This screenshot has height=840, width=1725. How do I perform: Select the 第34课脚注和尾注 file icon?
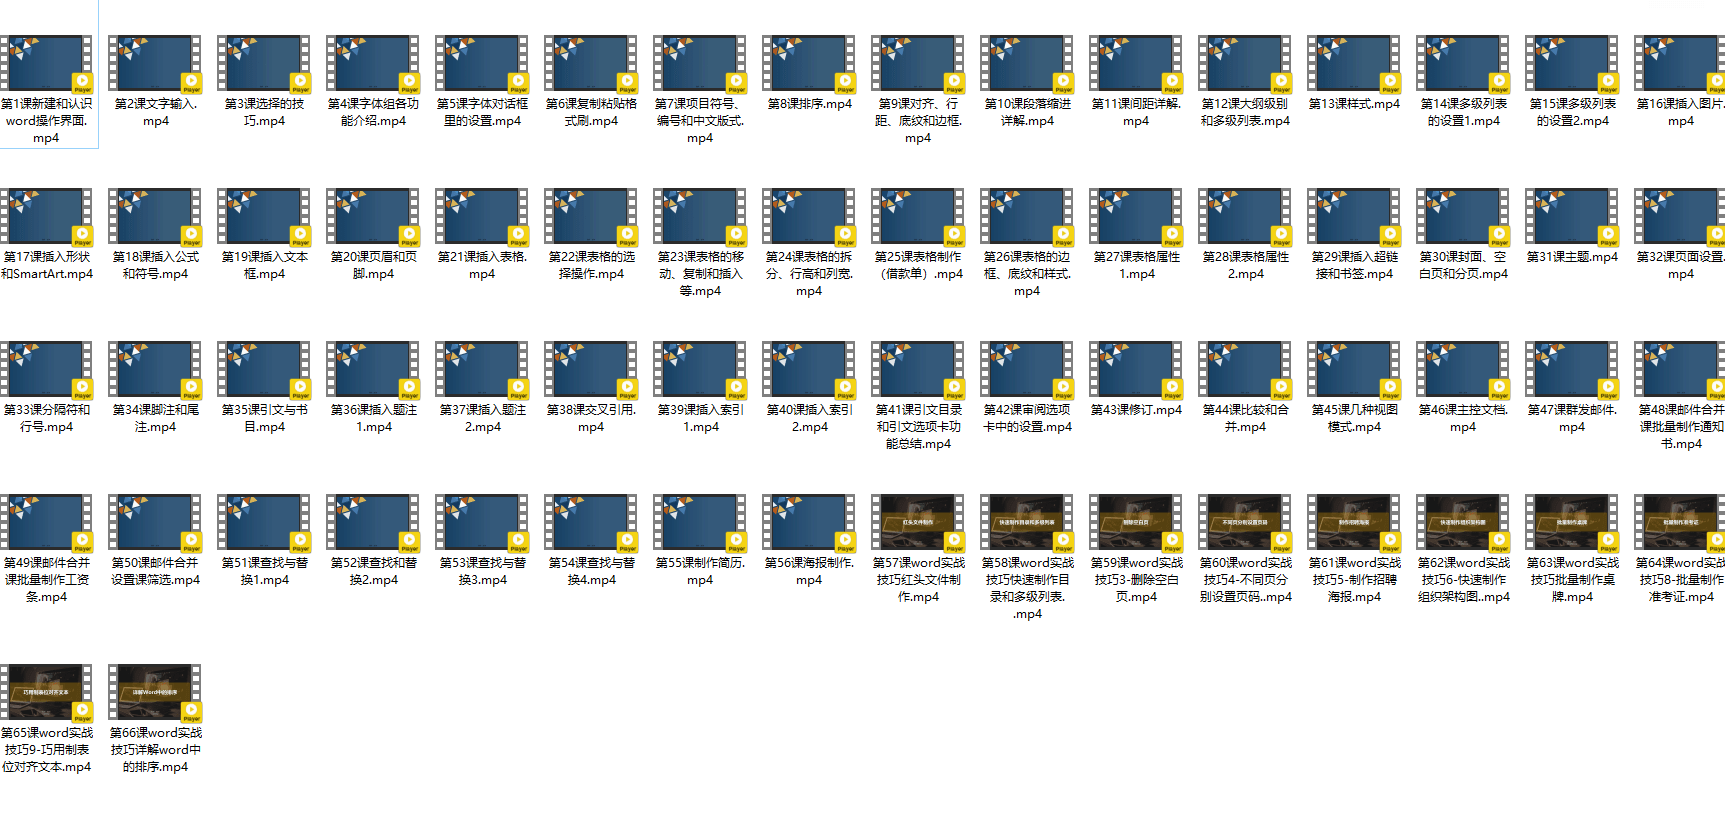pos(155,370)
